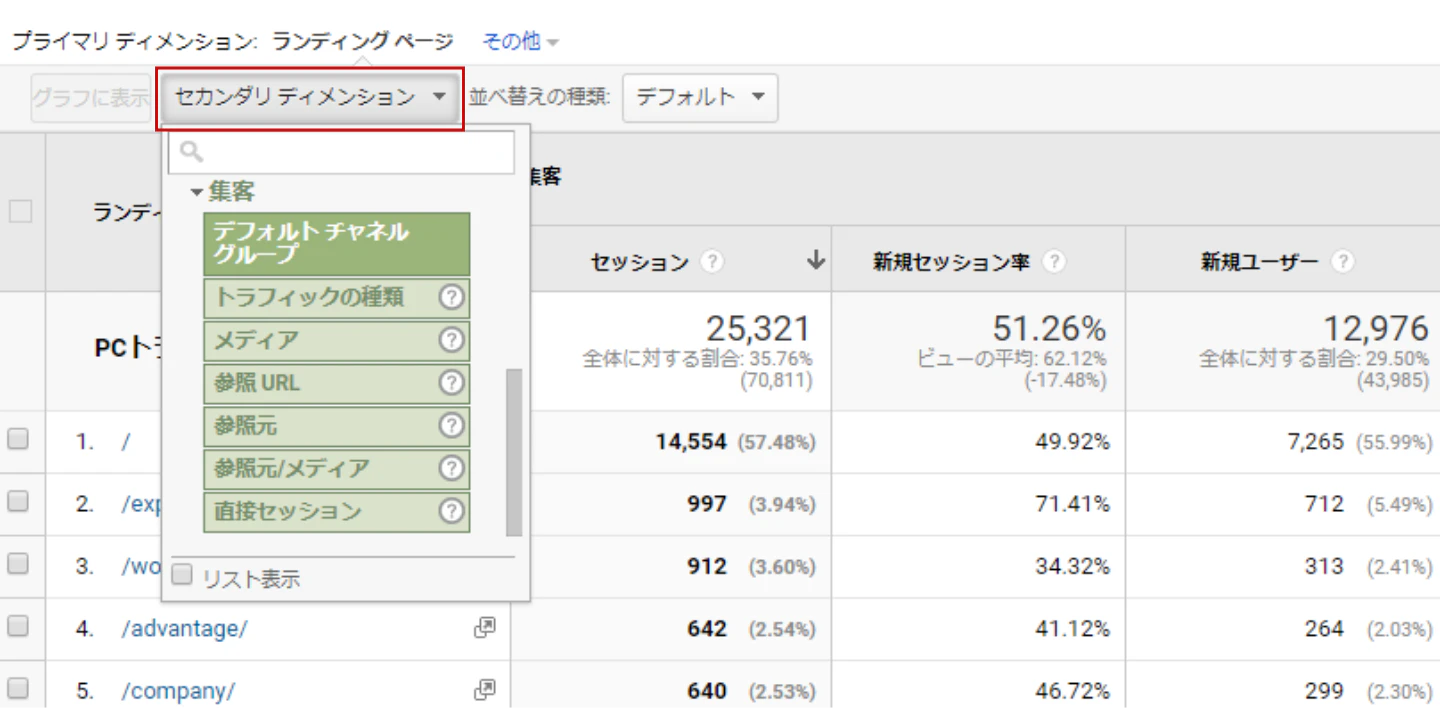Image resolution: width=1440 pixels, height=708 pixels.
Task: Select 参照 URL dimension
Action: click(337, 383)
